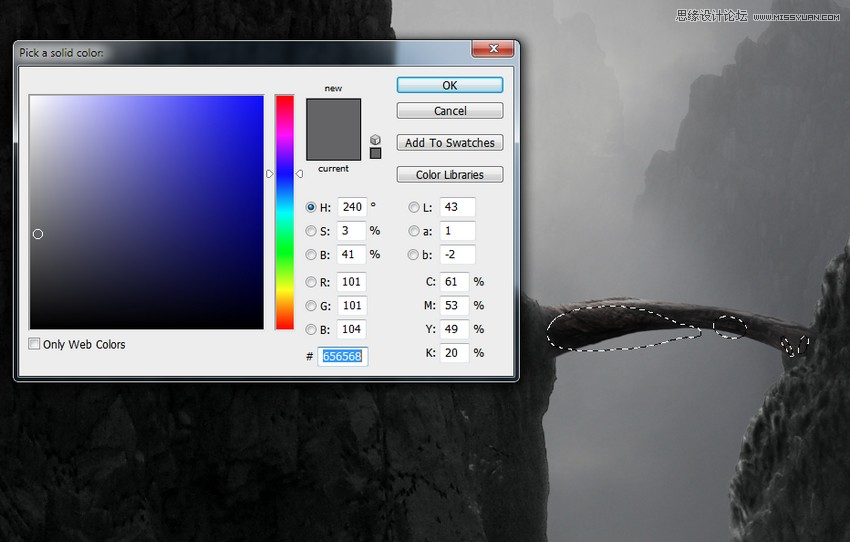Click the blue field showing 104
The height and width of the screenshot is (542, 850).
click(352, 330)
